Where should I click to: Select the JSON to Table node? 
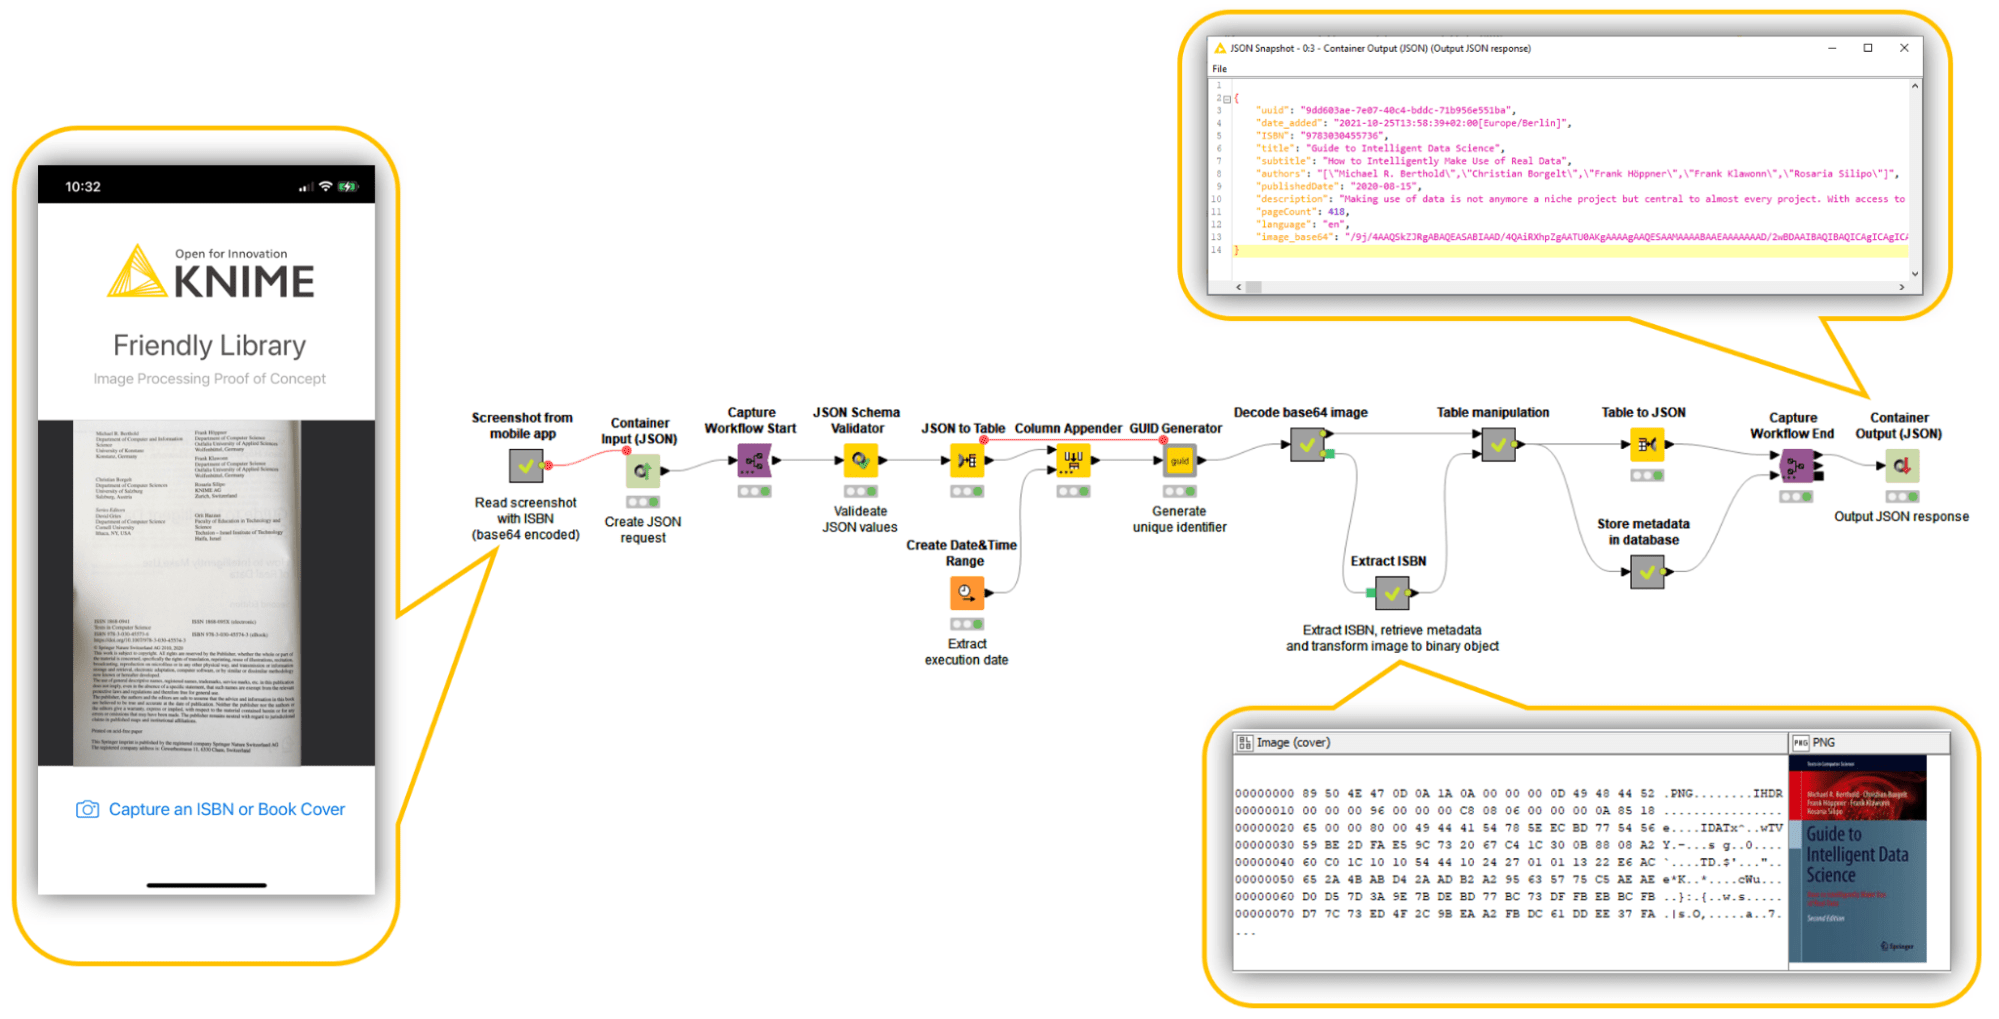tap(966, 460)
